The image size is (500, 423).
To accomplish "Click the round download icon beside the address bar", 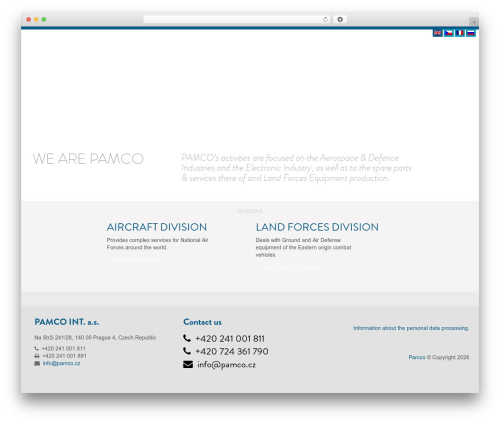I will [340, 19].
